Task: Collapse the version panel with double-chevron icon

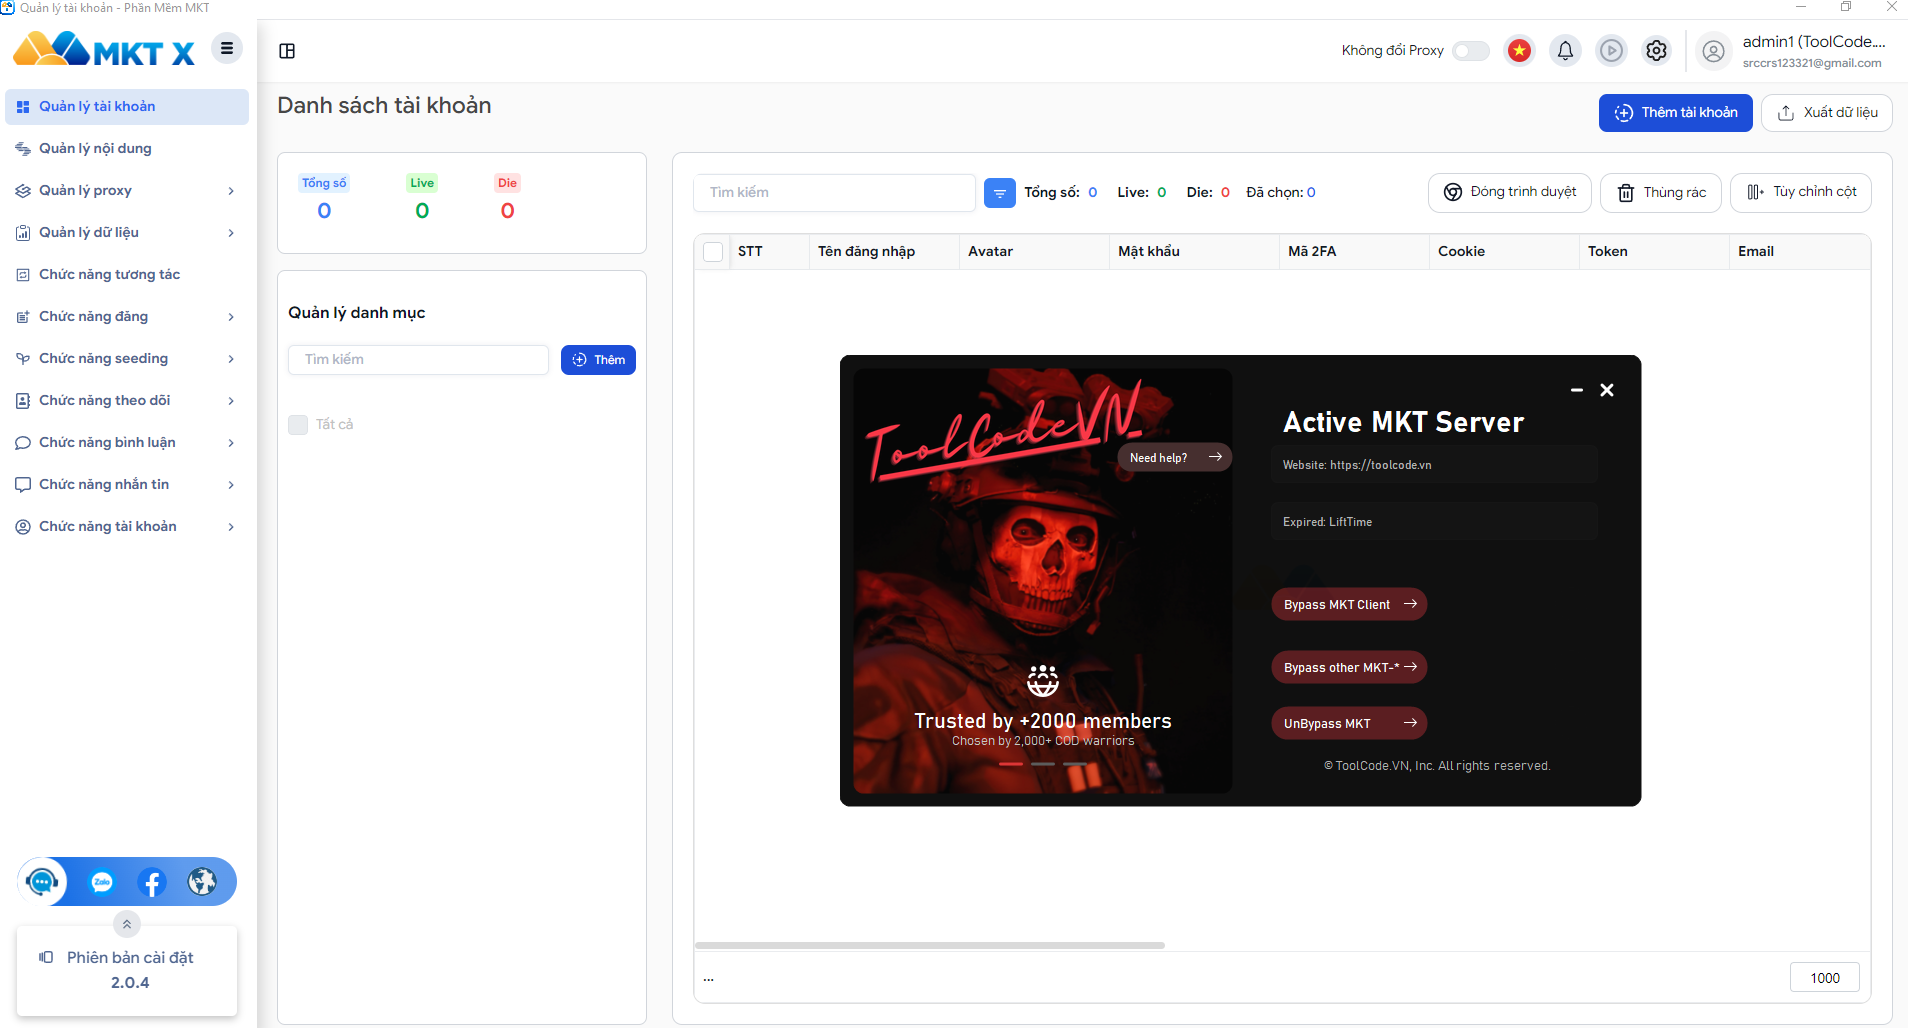Action: 127,924
